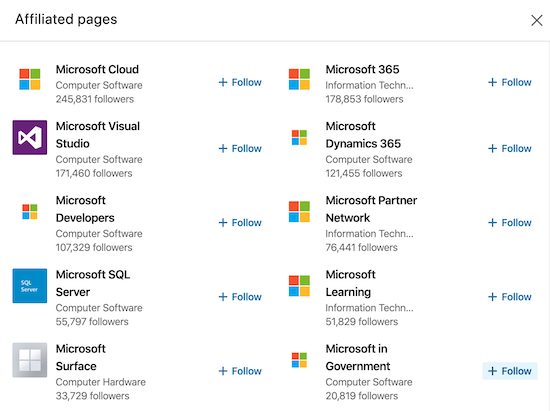
Task: Follow the Microsoft Cloud page
Action: pos(240,82)
